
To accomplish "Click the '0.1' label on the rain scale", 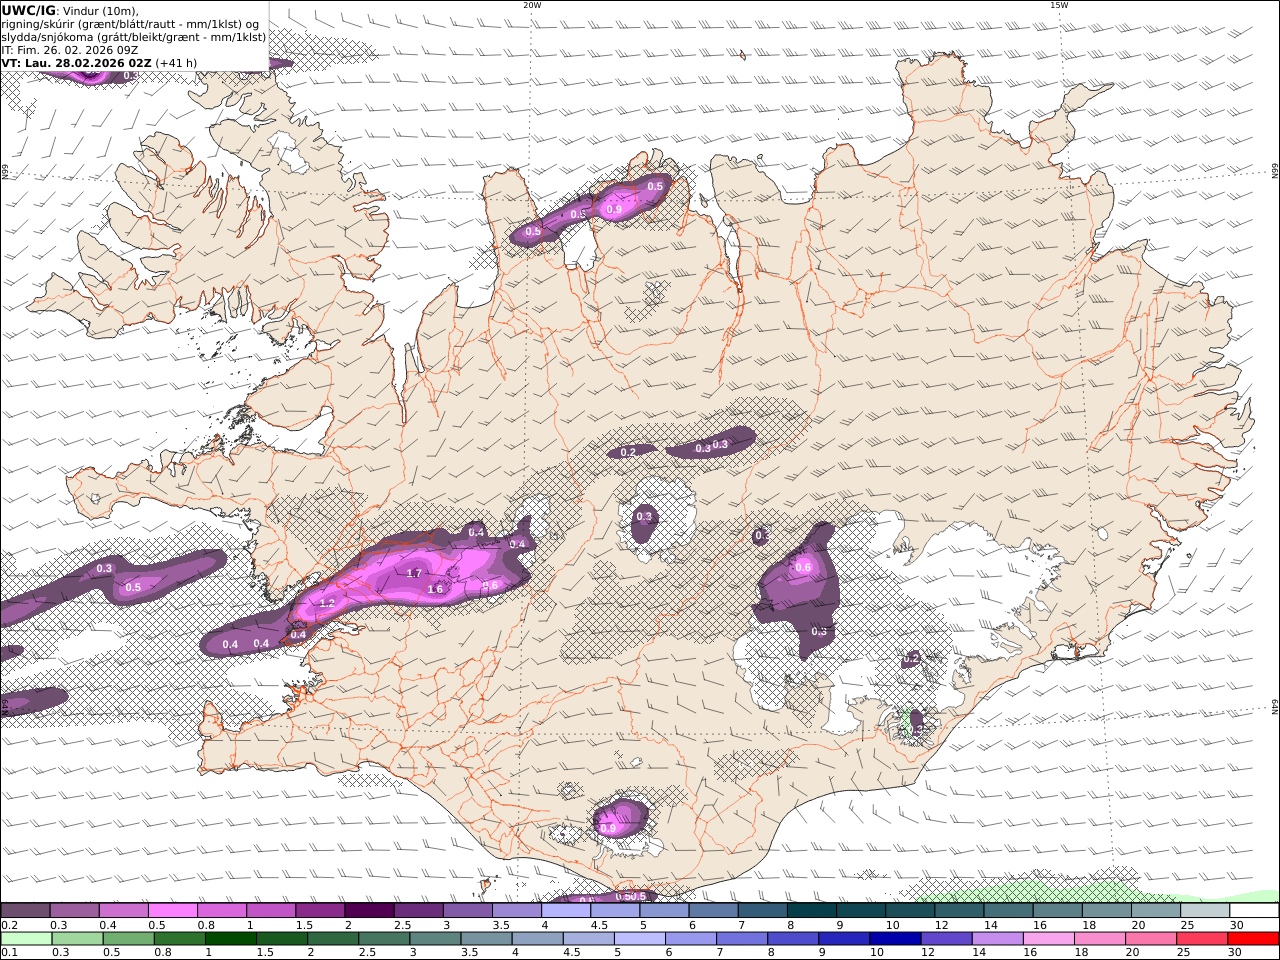I will pyautogui.click(x=8, y=953).
